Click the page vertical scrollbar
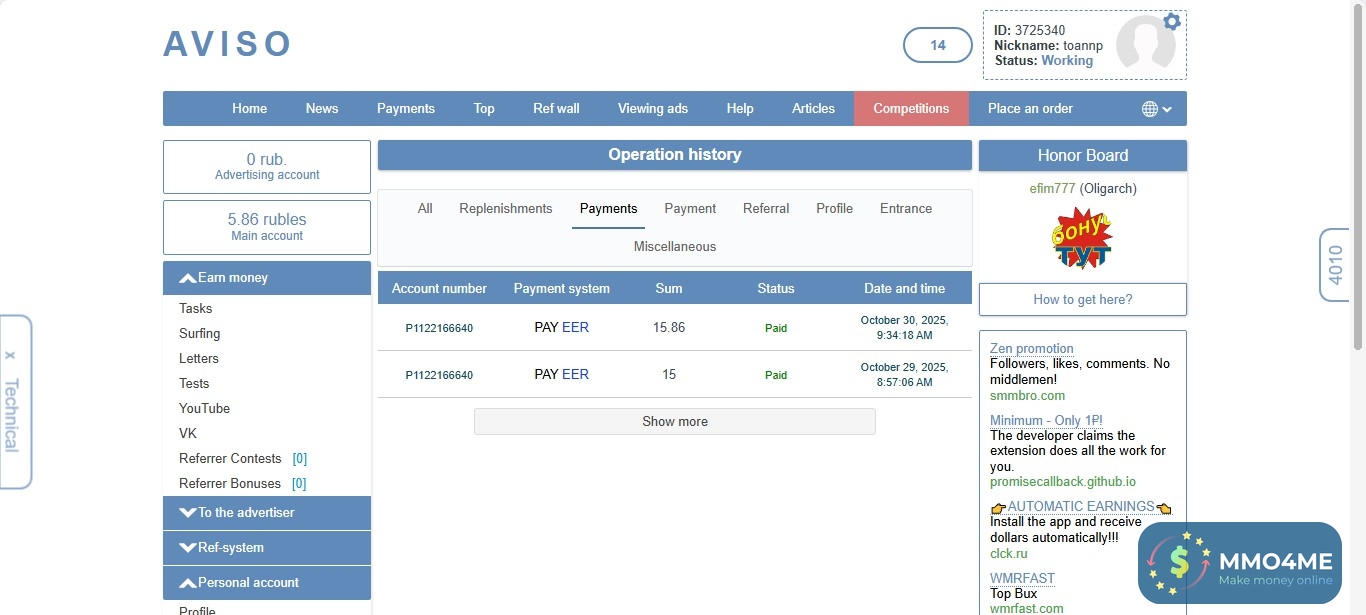1366x615 pixels. tap(1358, 175)
